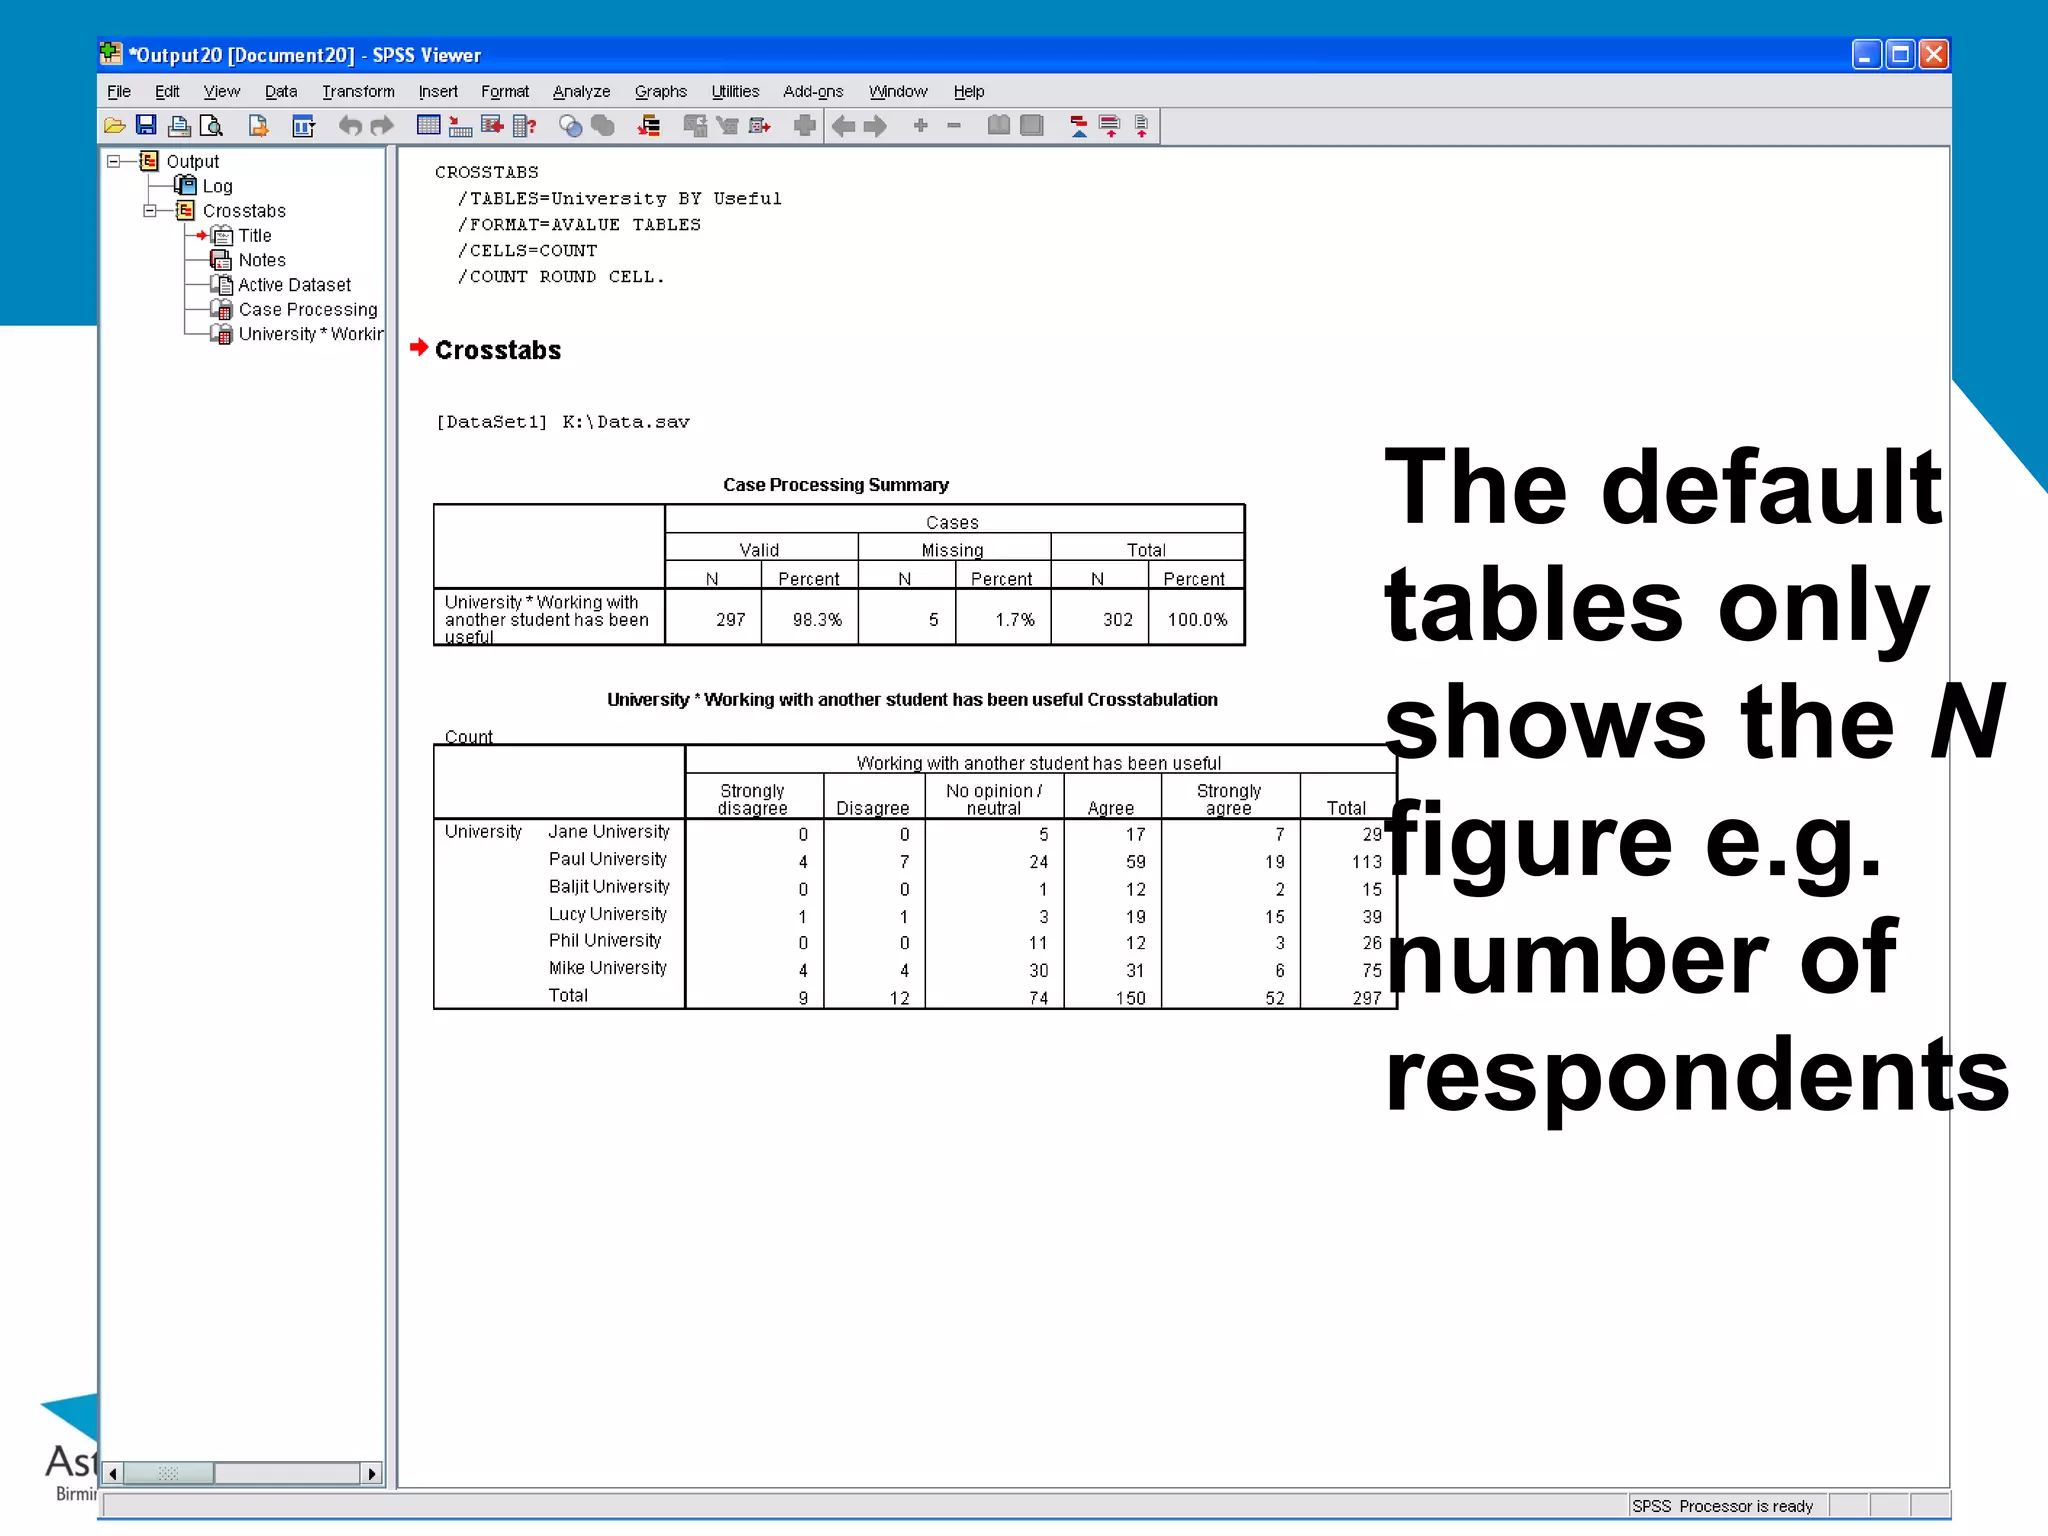Click the Open file folder icon
Image resolution: width=2048 pixels, height=1536 pixels.
tap(115, 126)
